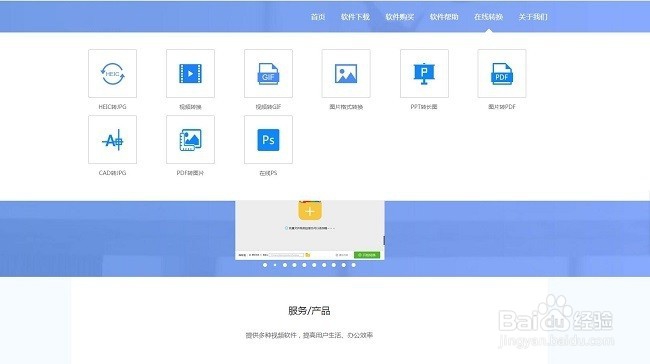The image size is (650, 364).
Task: Launch the 在线PS Photoshop icon
Action: (x=268, y=140)
